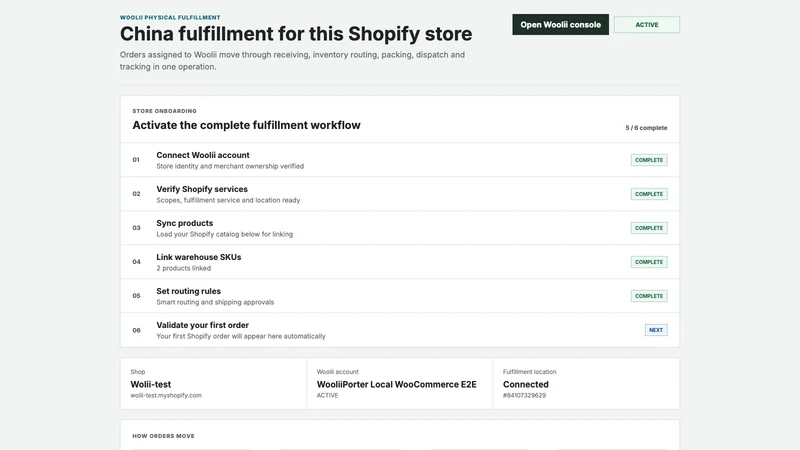Select the Verify Shopify services step
Image resolution: width=800 pixels, height=450 pixels.
tap(400, 194)
